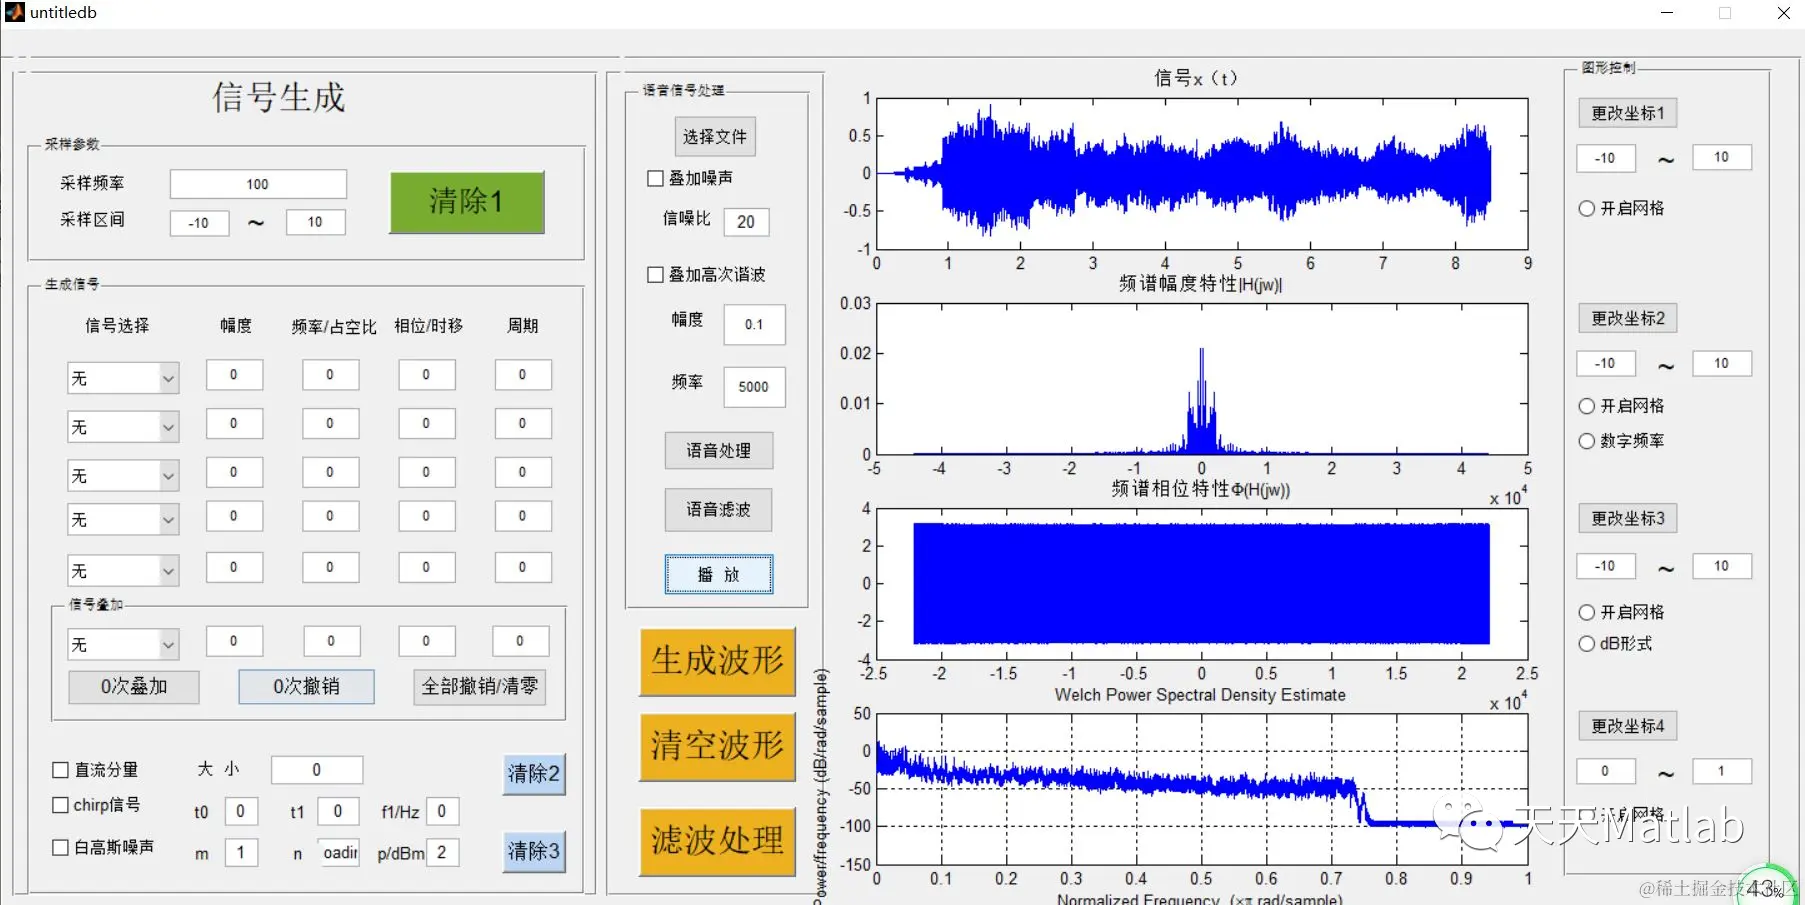
Task: Open the second 信号选择 dropdown
Action: pos(123,427)
